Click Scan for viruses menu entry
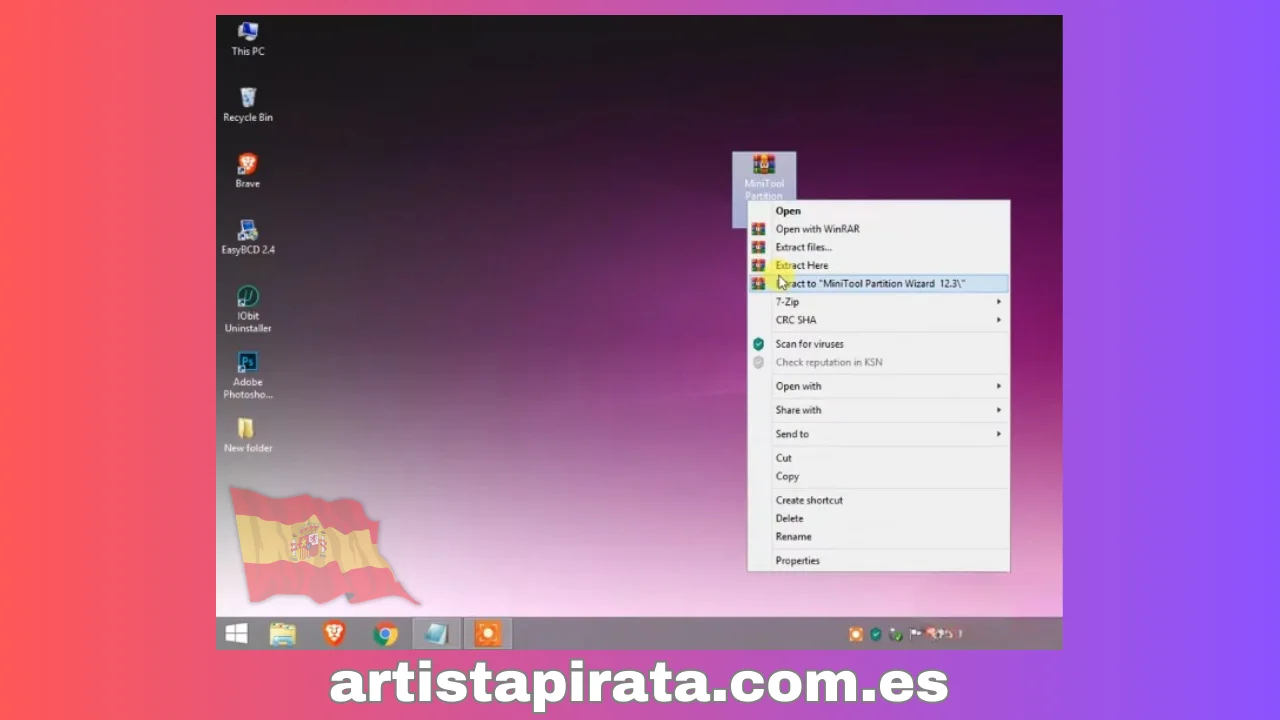This screenshot has width=1280, height=720. tap(809, 344)
